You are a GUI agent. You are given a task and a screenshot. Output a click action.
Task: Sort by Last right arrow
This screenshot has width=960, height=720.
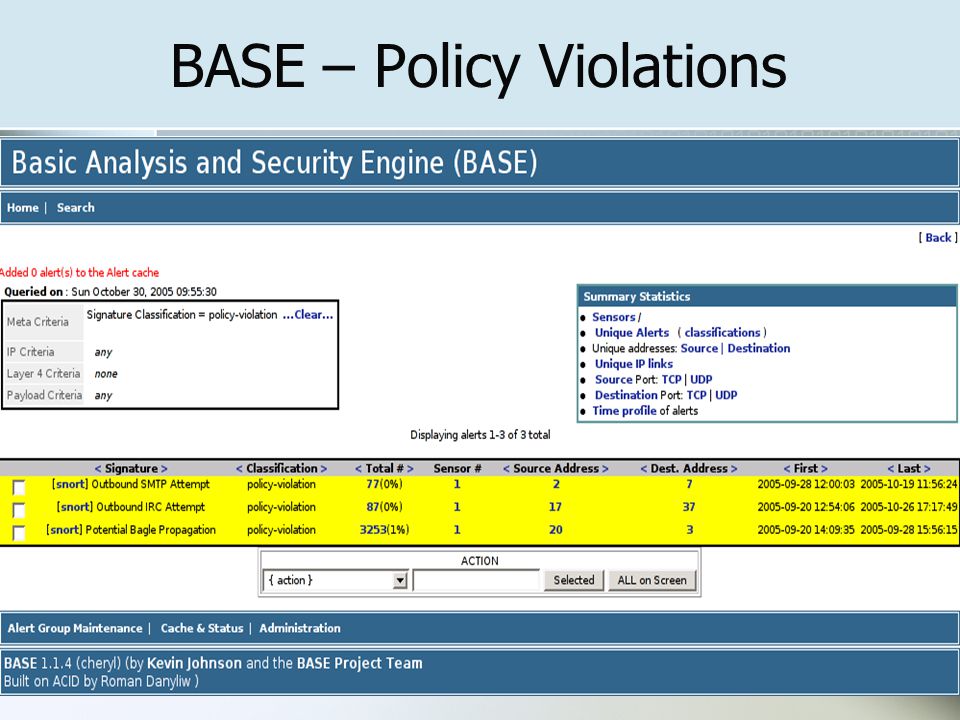pyautogui.click(x=927, y=468)
